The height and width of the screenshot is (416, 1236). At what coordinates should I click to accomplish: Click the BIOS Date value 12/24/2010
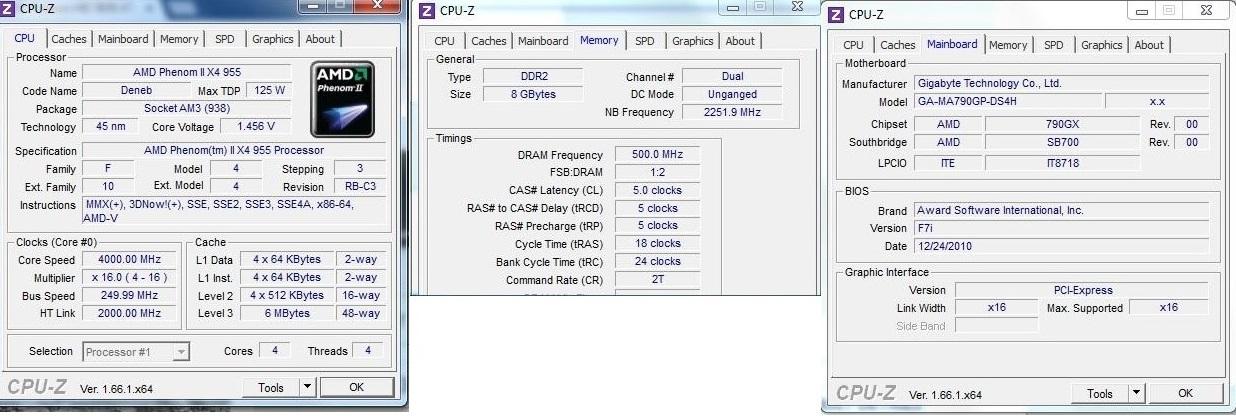click(x=1061, y=246)
